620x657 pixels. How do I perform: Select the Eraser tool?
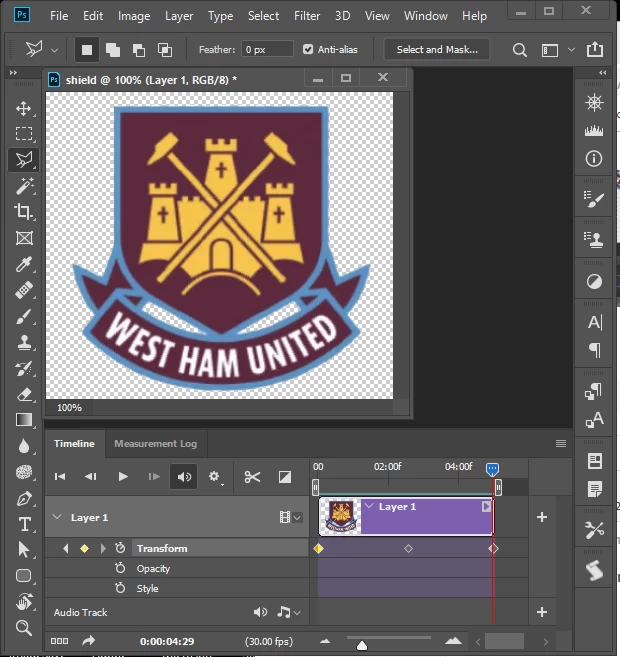click(23, 394)
